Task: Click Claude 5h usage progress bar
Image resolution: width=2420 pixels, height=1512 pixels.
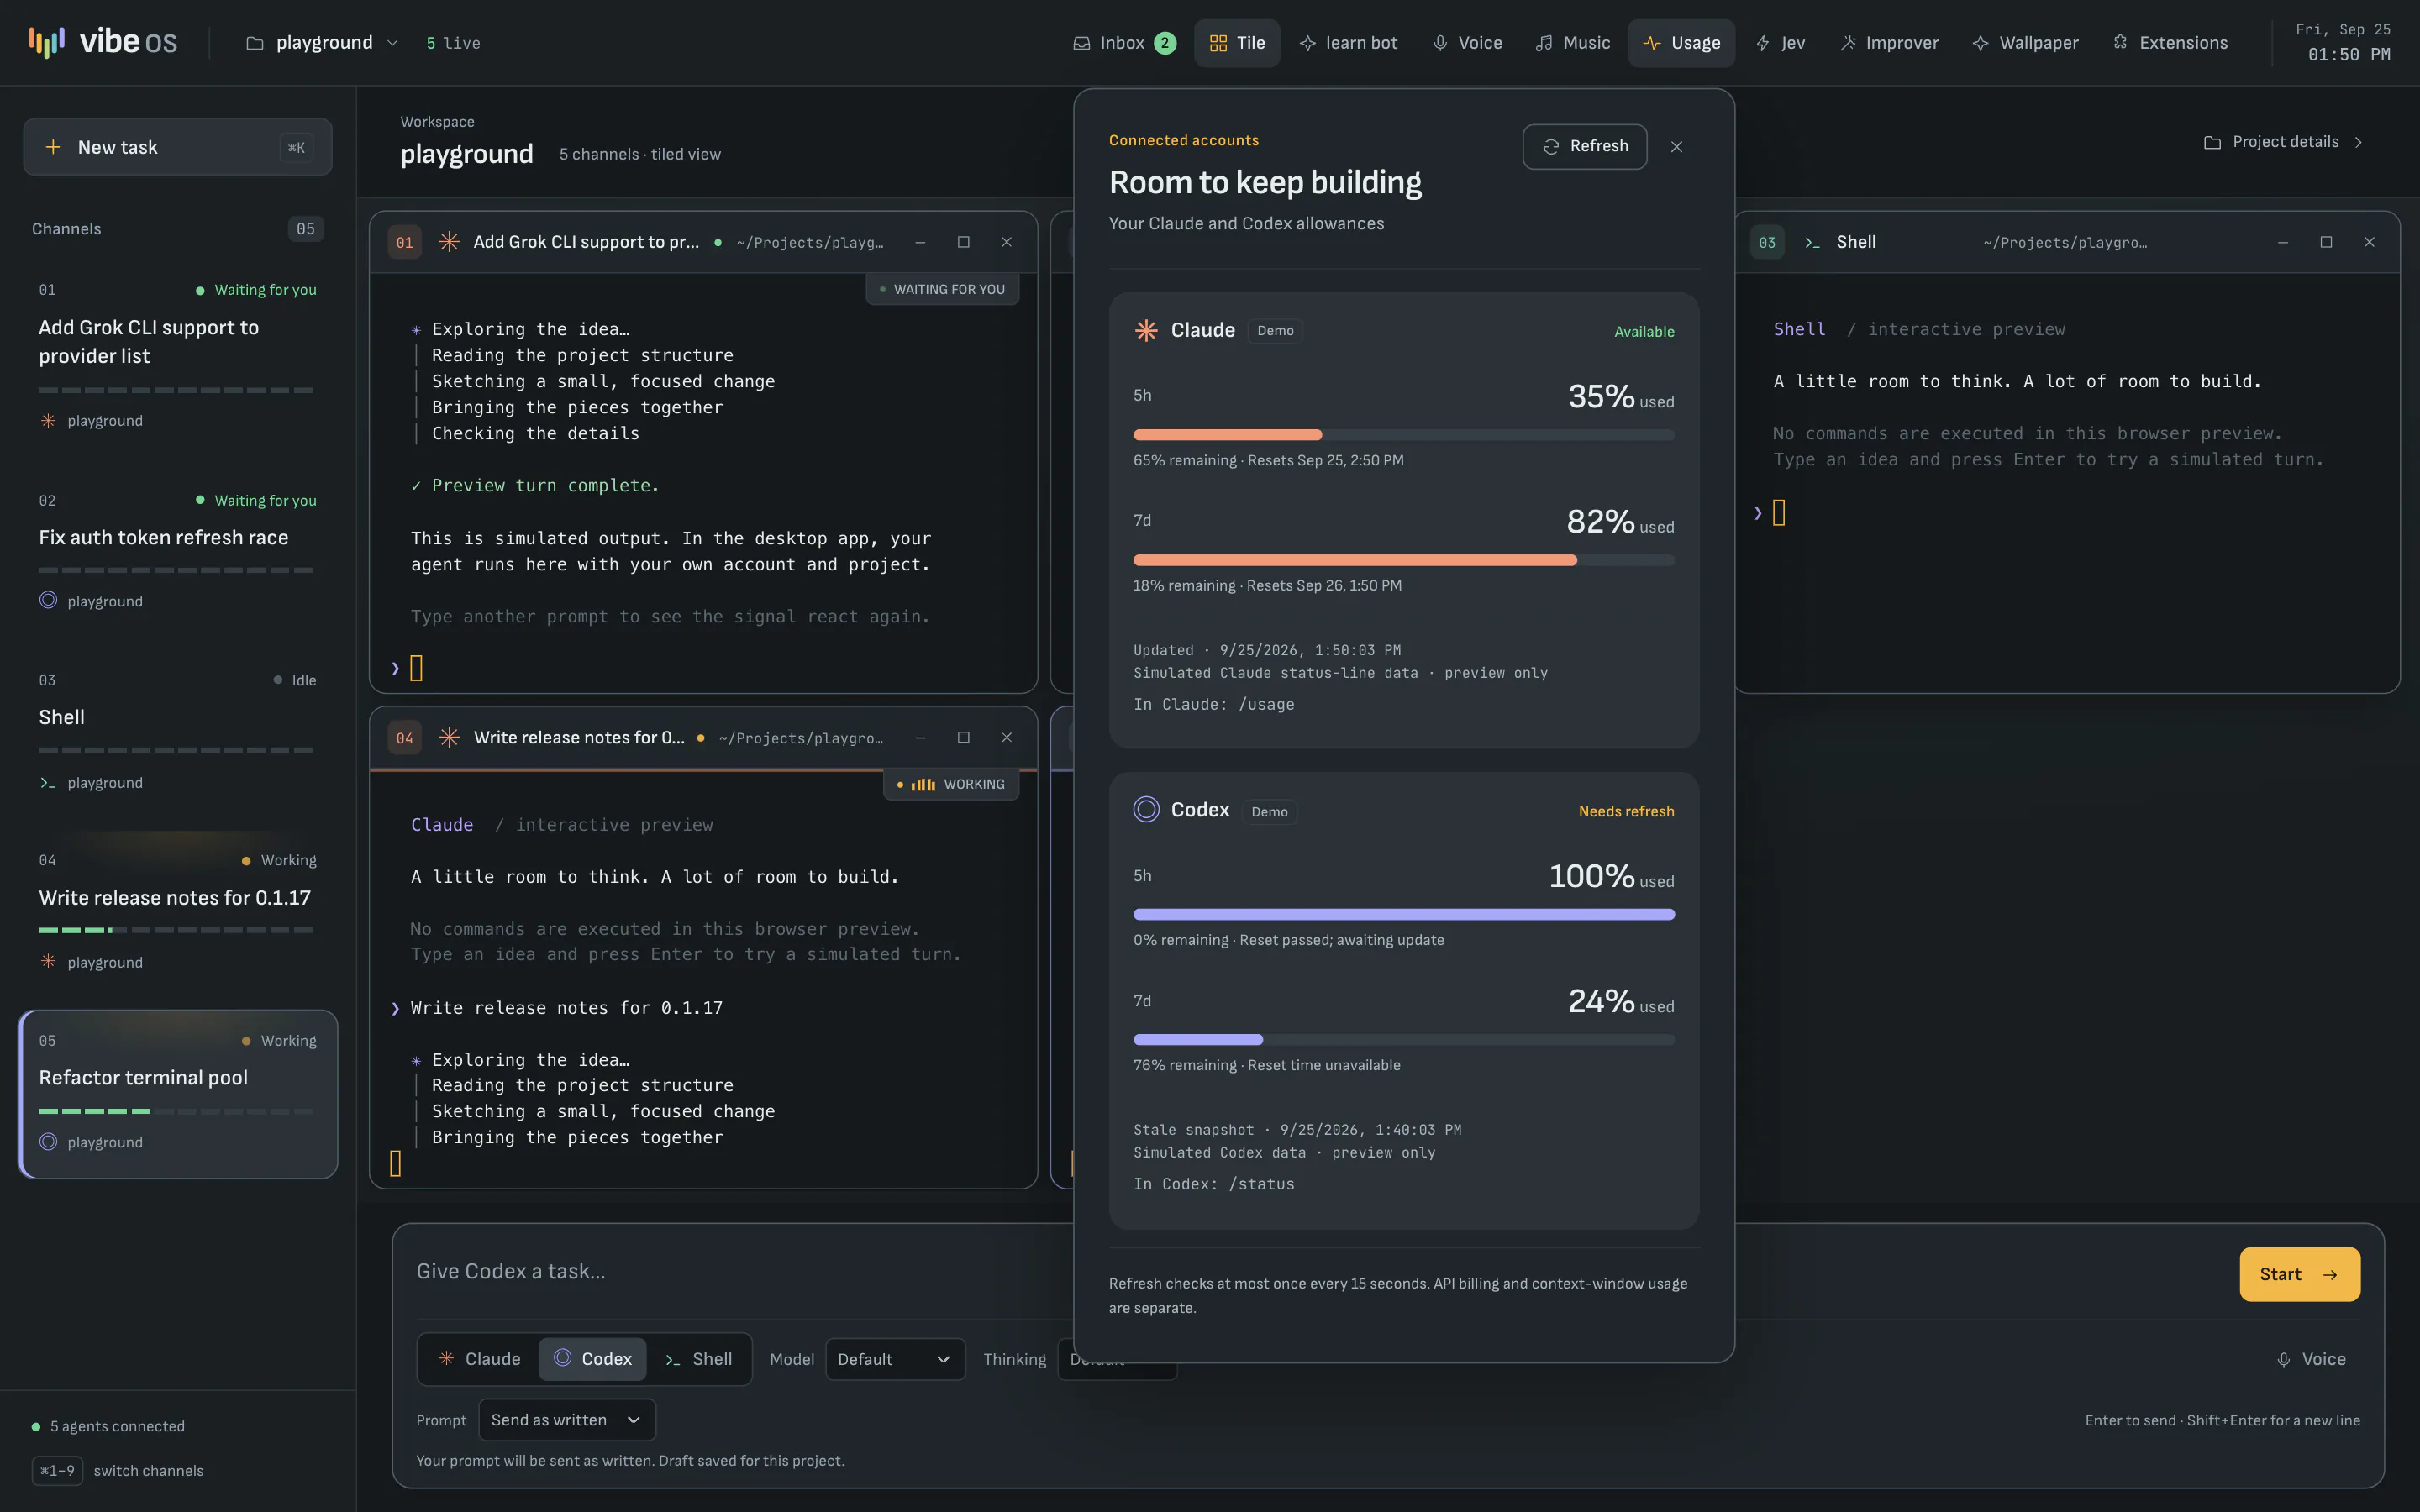Action: click(x=1404, y=435)
